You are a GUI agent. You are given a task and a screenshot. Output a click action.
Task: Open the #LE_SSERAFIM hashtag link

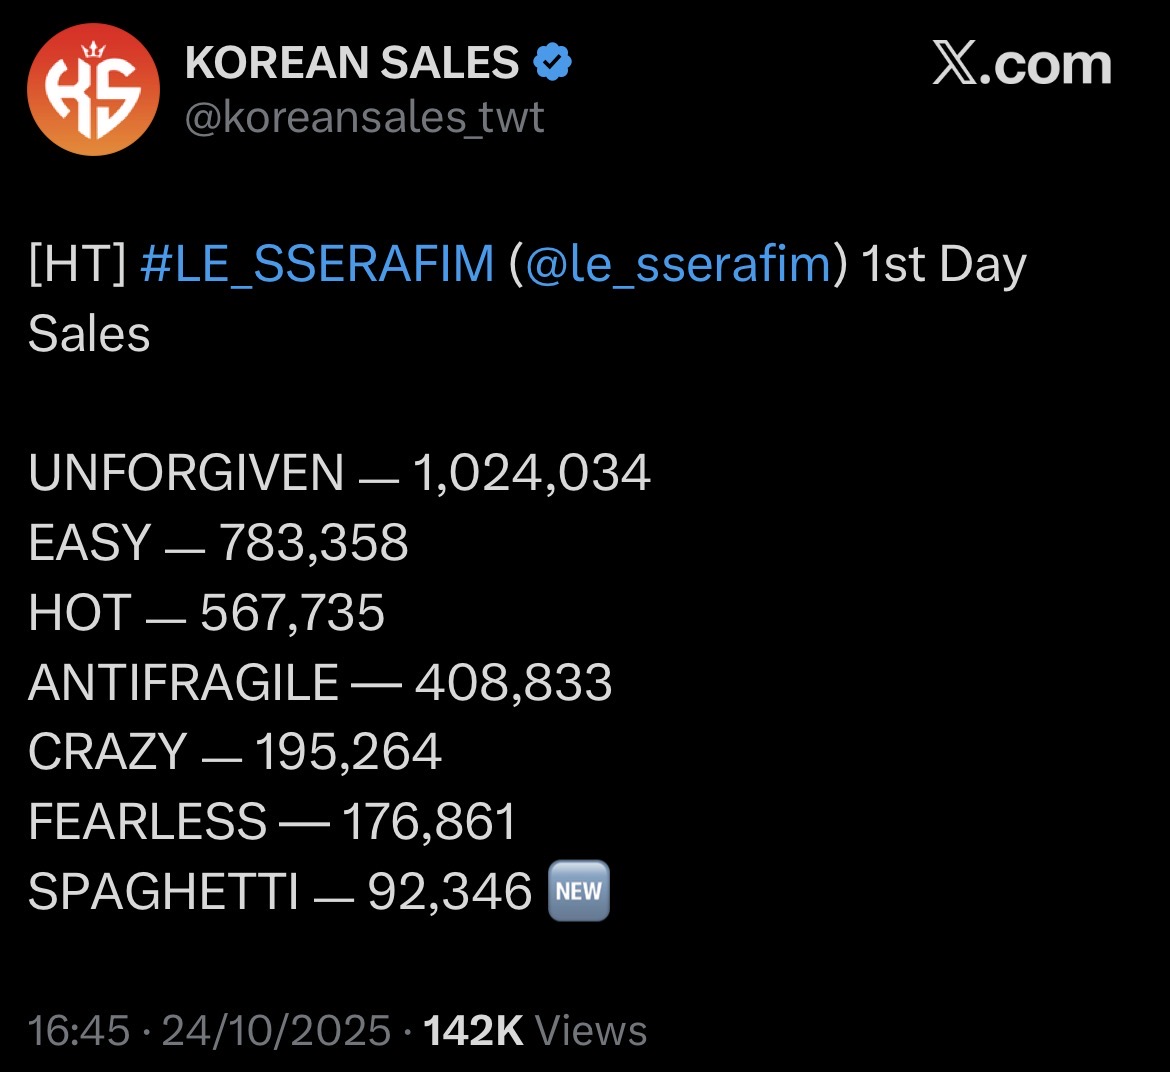(317, 265)
